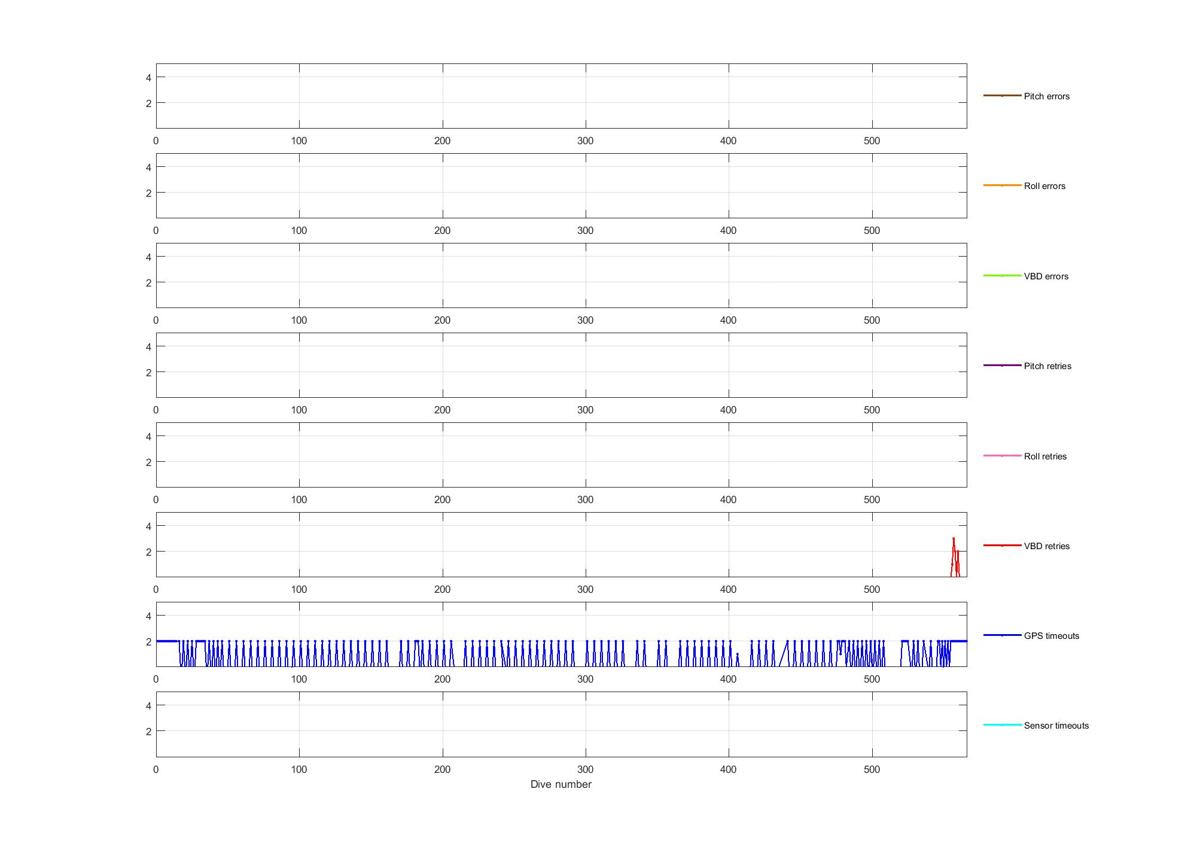Click the y-axis 4 tick of Sensor timeouts plot
Image resolution: width=1200 pixels, height=851 pixels.
148,706
